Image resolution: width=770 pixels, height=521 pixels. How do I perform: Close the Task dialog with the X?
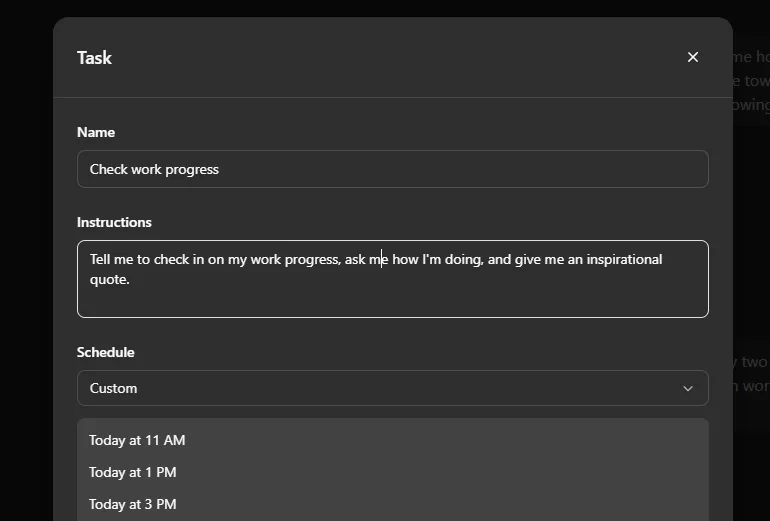693,57
